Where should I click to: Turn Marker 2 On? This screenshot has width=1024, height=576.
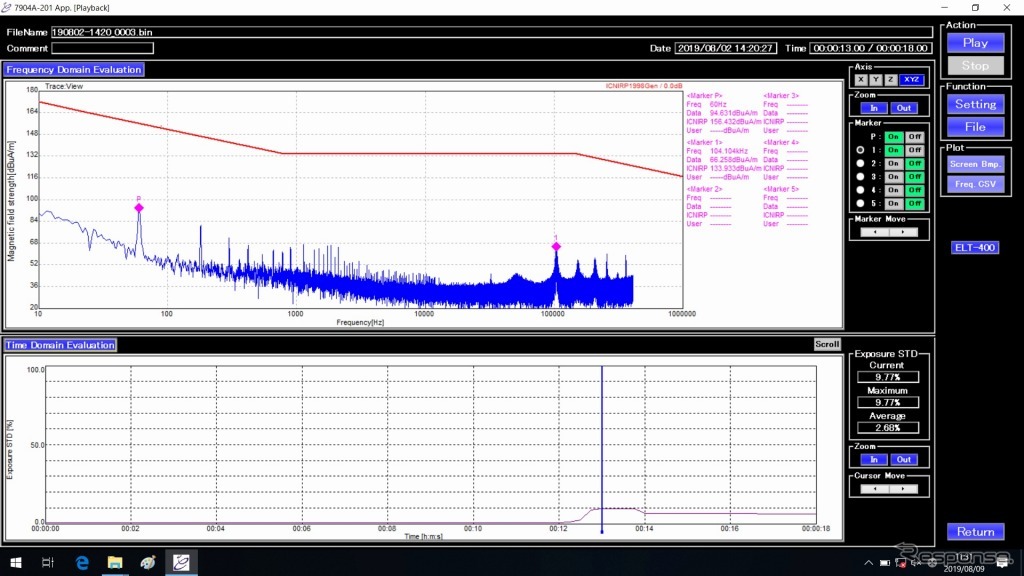(893, 163)
